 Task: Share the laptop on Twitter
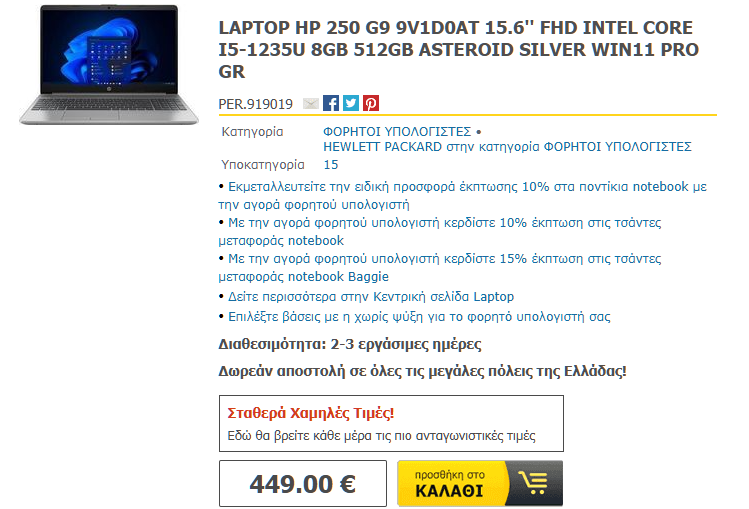tap(351, 103)
